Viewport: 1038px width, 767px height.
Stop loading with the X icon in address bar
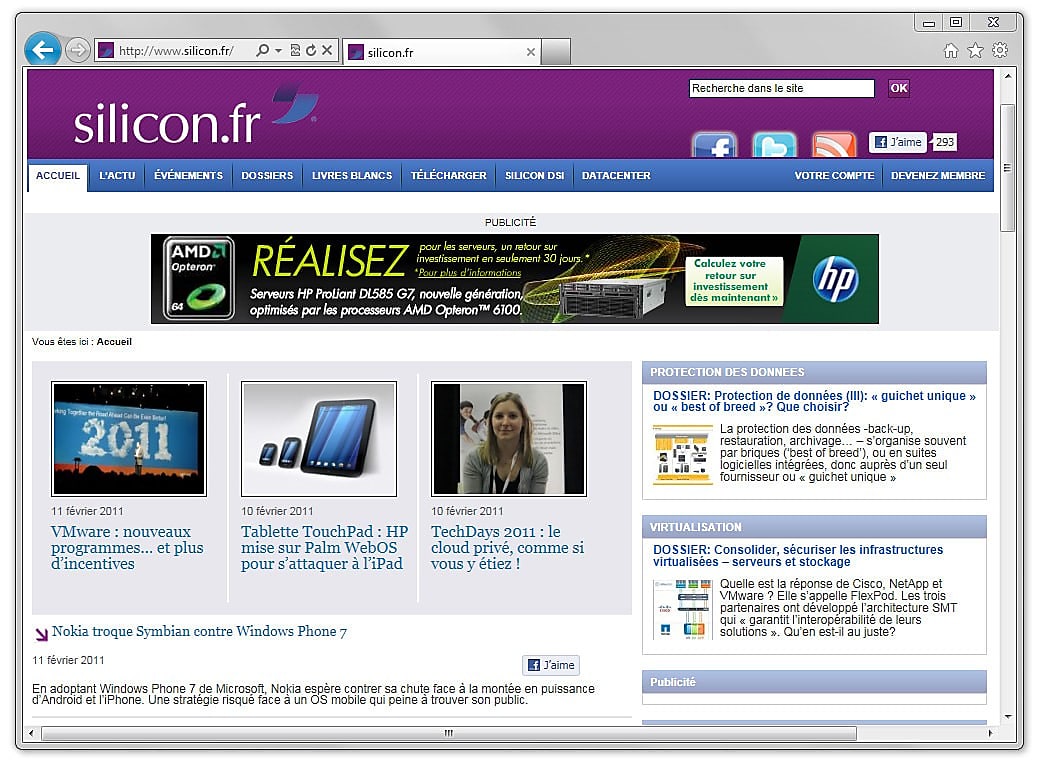(327, 50)
